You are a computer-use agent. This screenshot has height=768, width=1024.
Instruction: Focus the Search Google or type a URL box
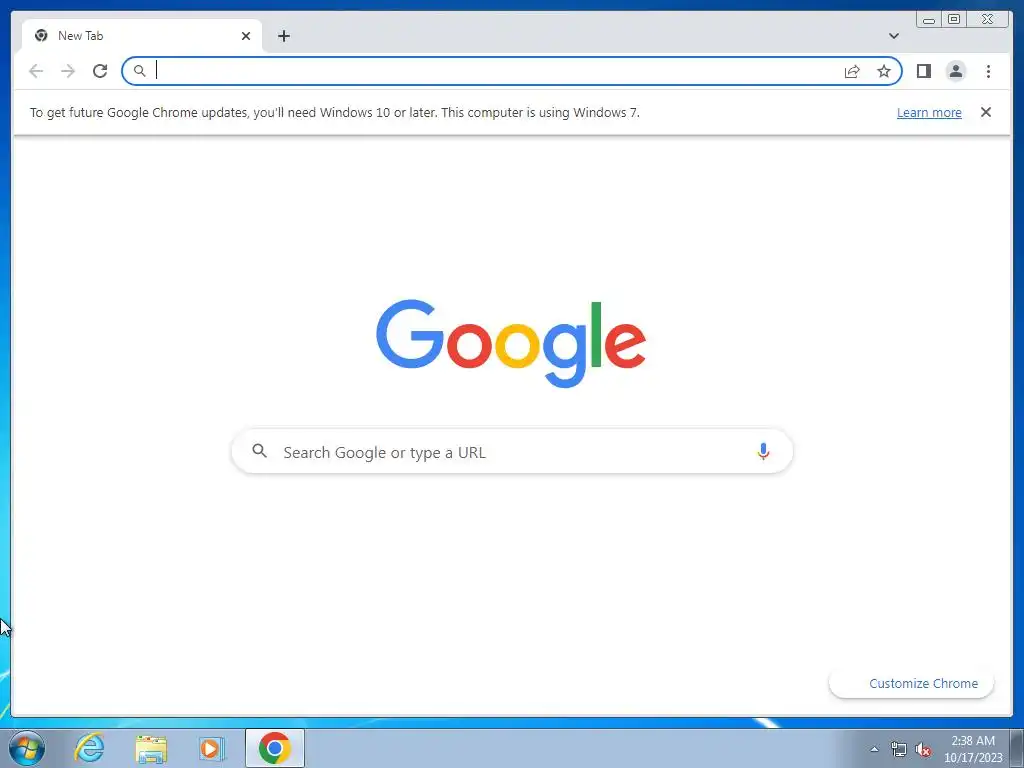pyautogui.click(x=512, y=451)
